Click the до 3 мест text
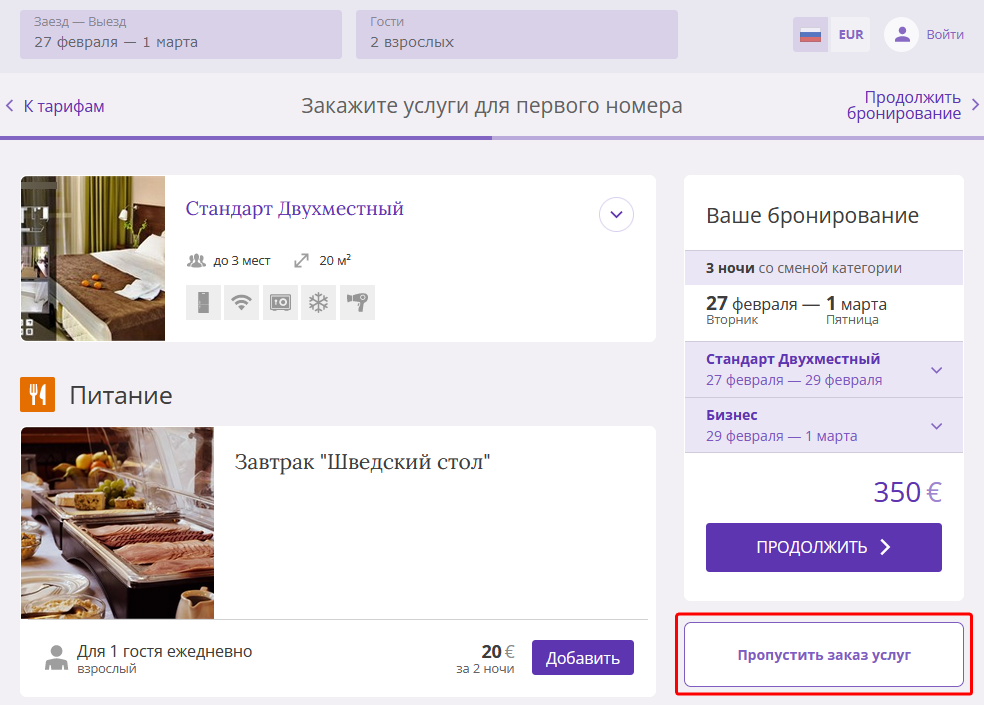Screen dimensions: 984x705 pos(242,261)
